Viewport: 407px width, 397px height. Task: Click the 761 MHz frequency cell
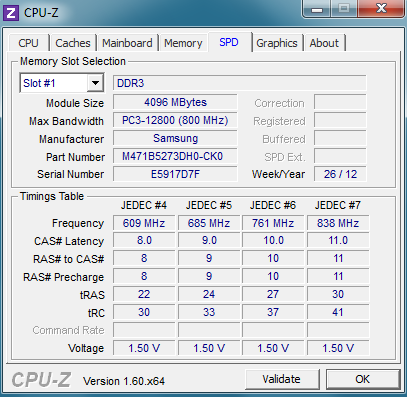273,223
